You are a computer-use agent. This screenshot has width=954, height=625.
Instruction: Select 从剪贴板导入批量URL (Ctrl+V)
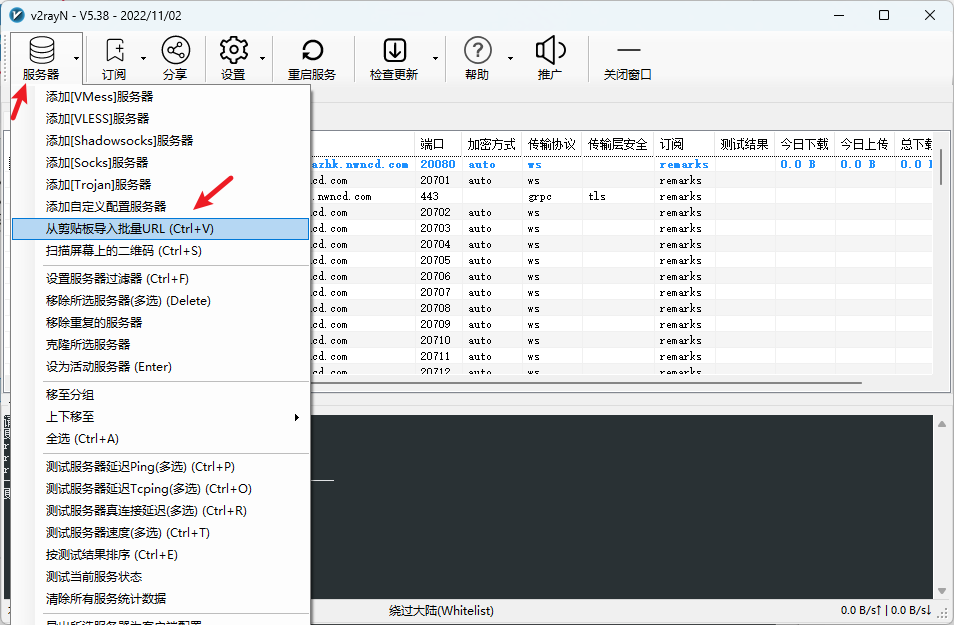pyautogui.click(x=161, y=229)
